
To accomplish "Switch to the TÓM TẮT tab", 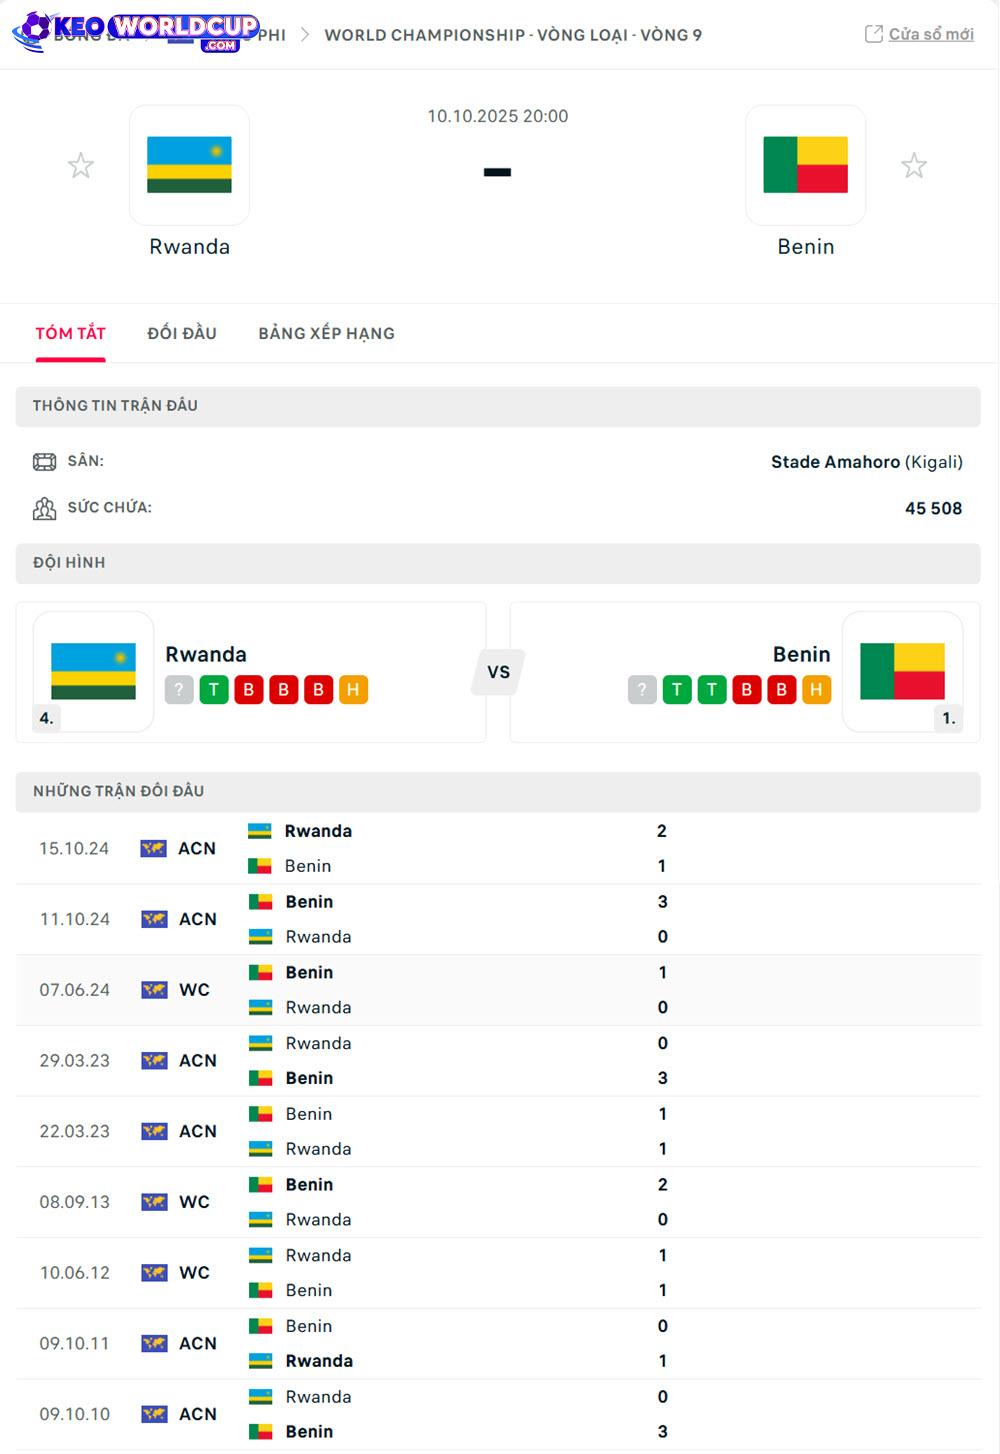I will [70, 333].
